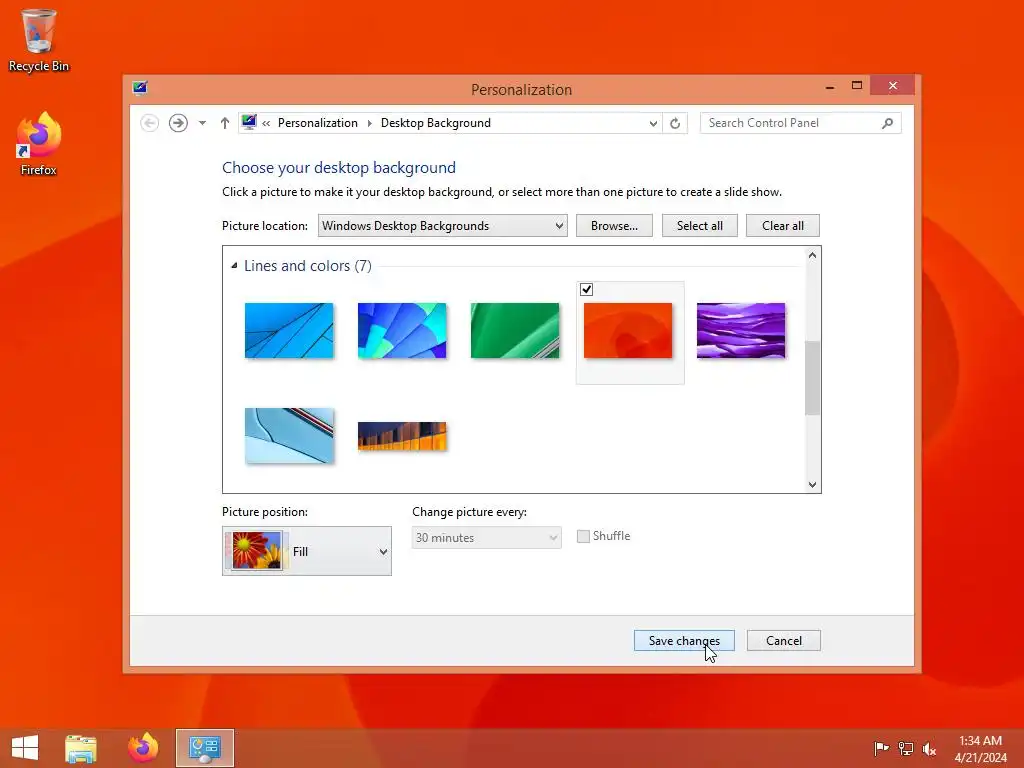Select the Firefox desktop shortcut
This screenshot has height=768, width=1024.
[38, 144]
